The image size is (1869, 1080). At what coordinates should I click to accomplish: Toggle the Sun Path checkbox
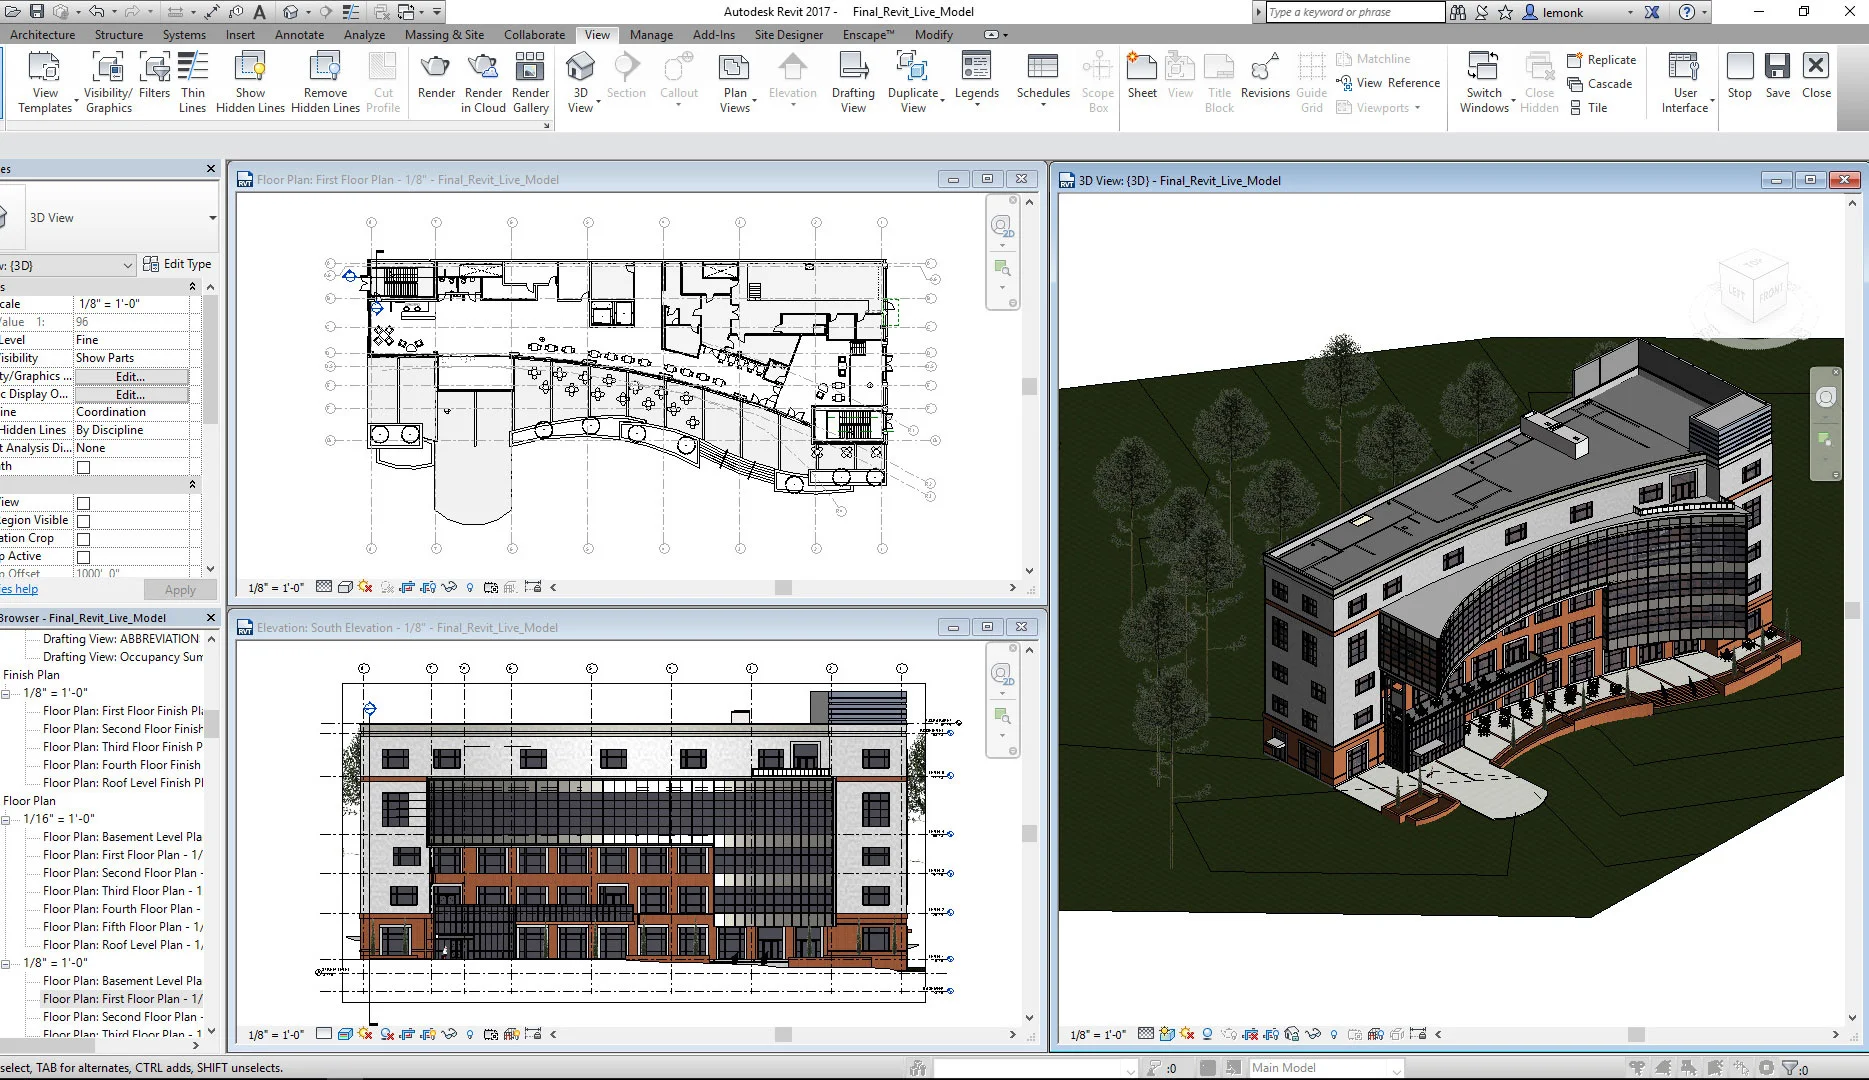(x=84, y=467)
